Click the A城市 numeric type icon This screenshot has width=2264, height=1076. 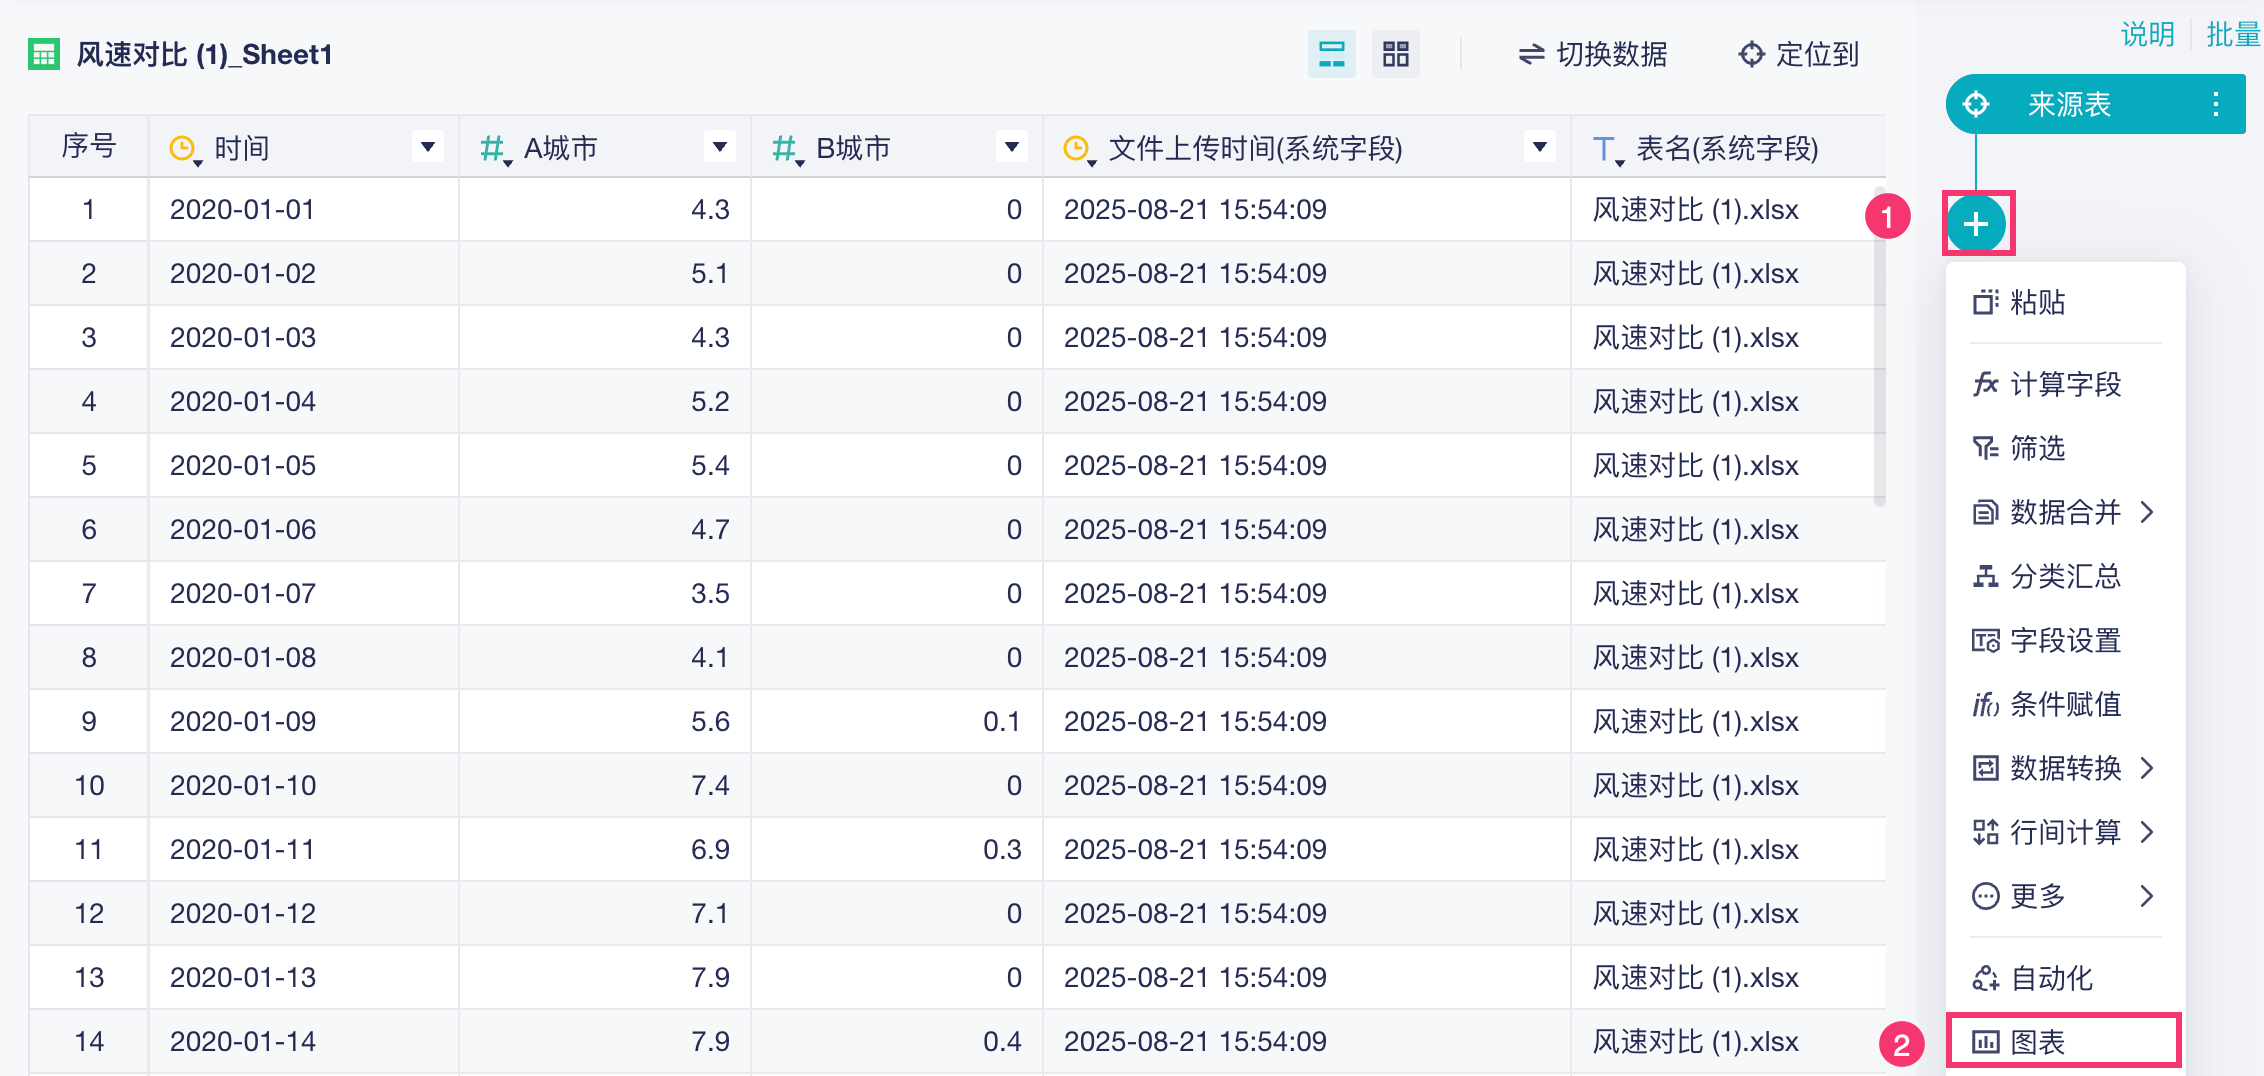493,149
